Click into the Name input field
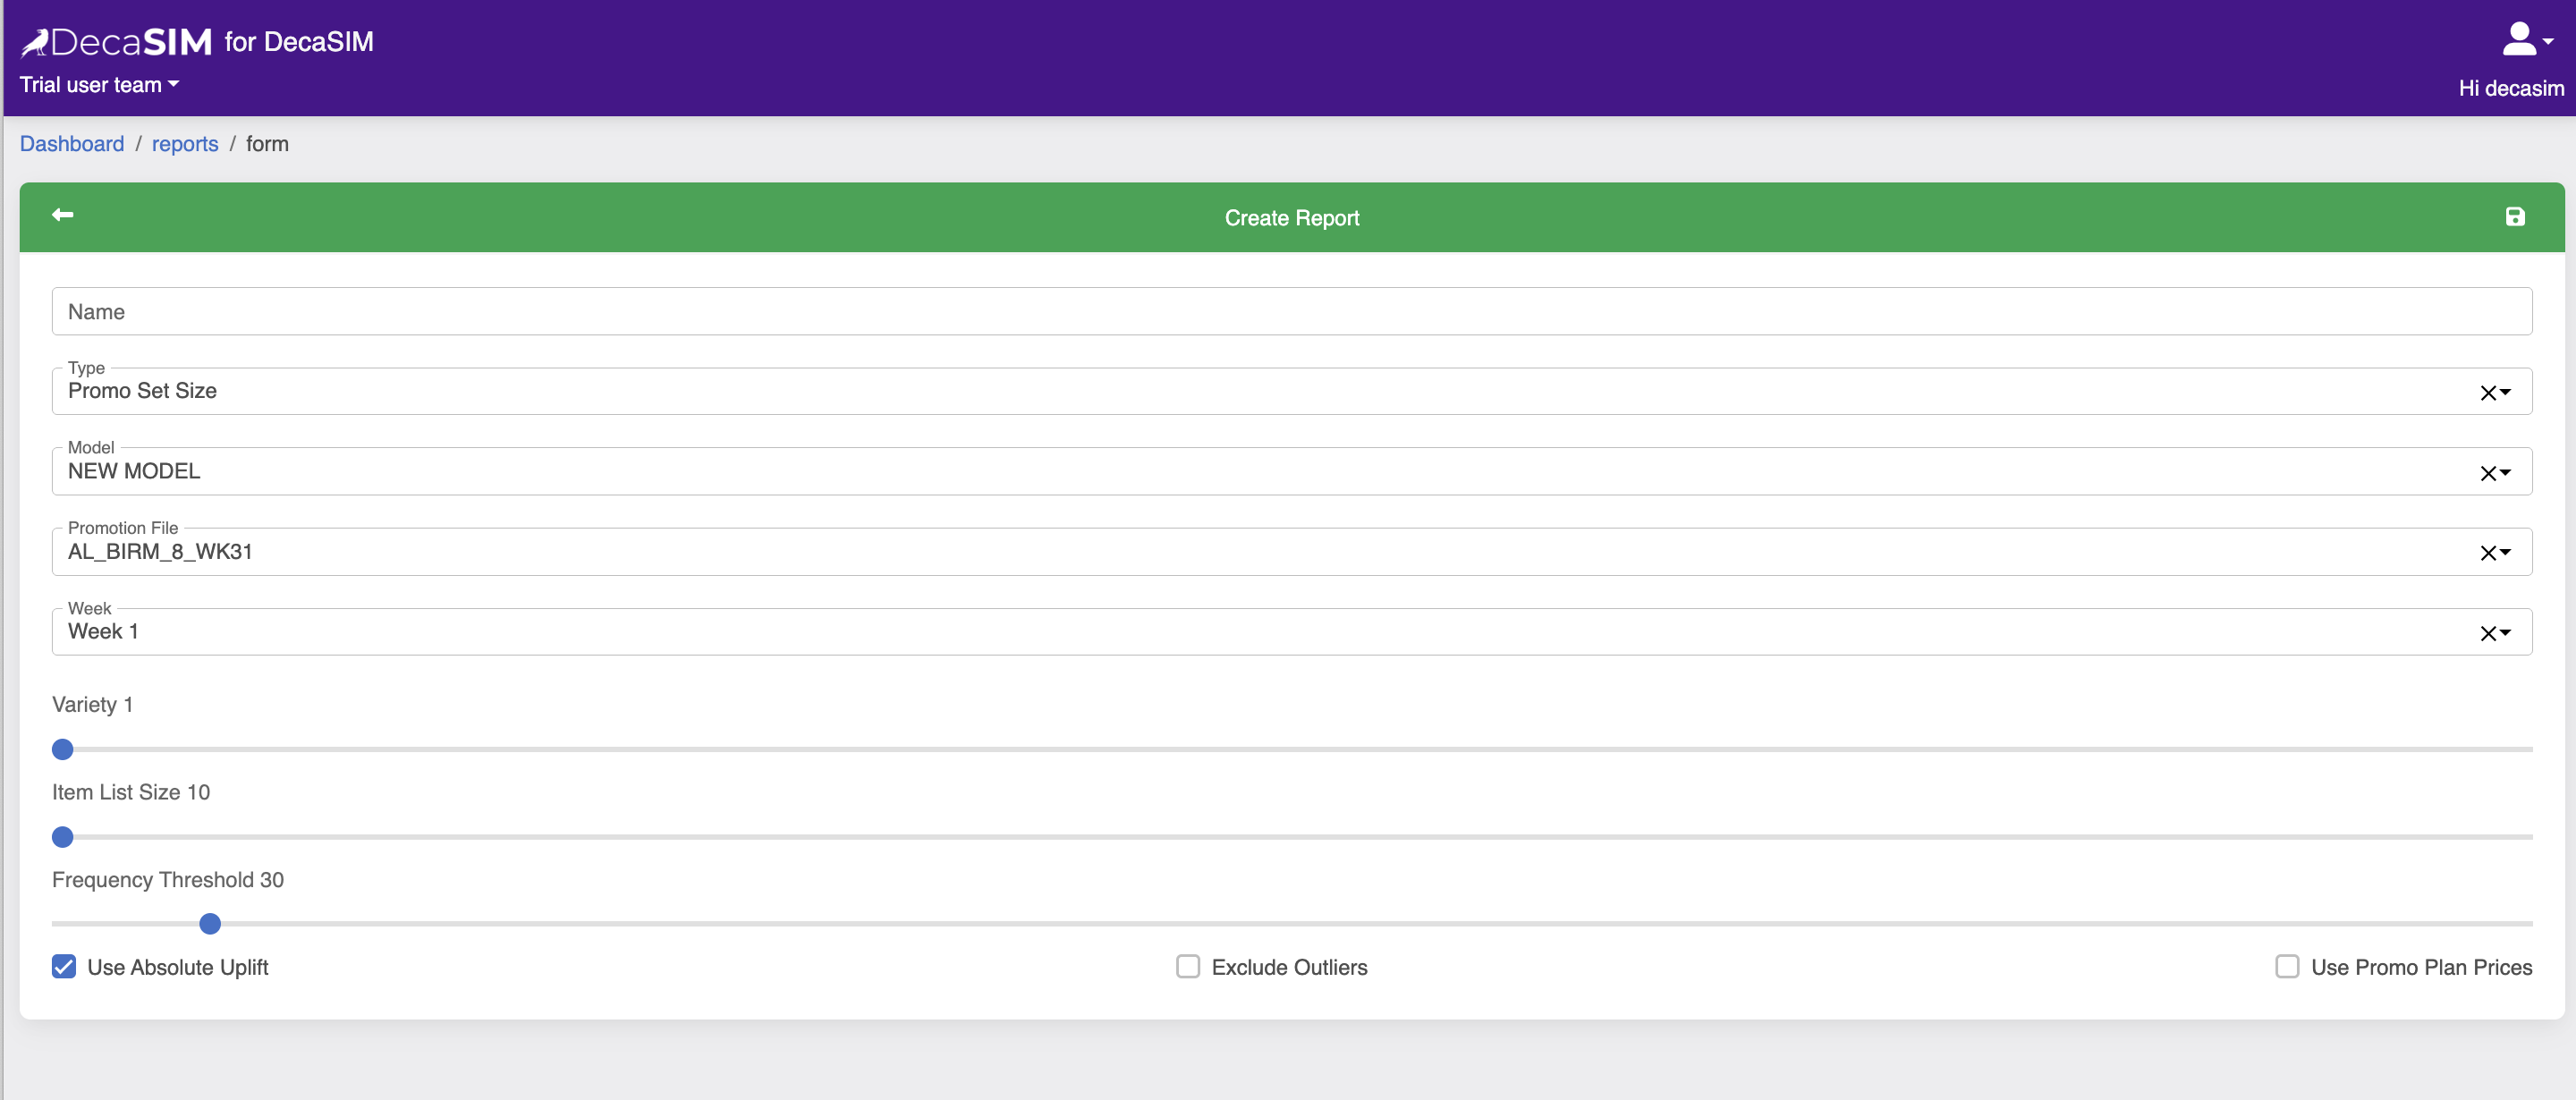Screen dimensions: 2576x1100 (x=1291, y=311)
